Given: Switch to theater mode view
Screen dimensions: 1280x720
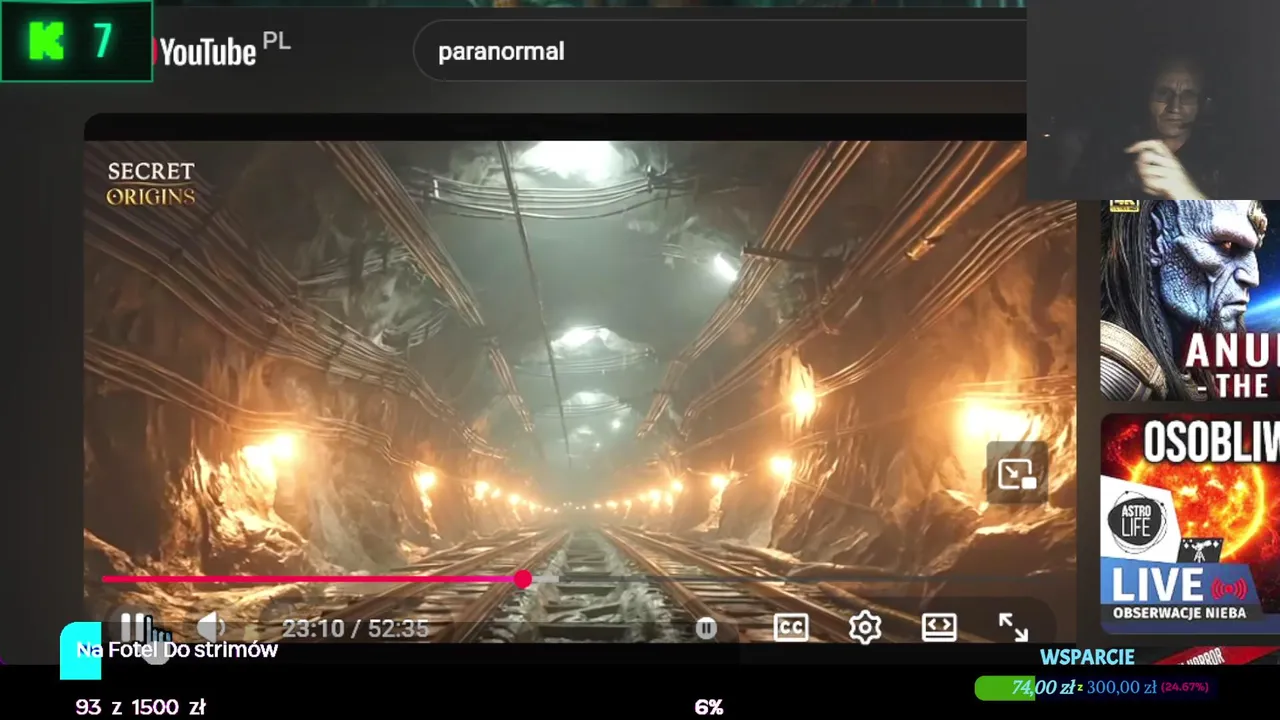Looking at the screenshot, I should coord(939,627).
